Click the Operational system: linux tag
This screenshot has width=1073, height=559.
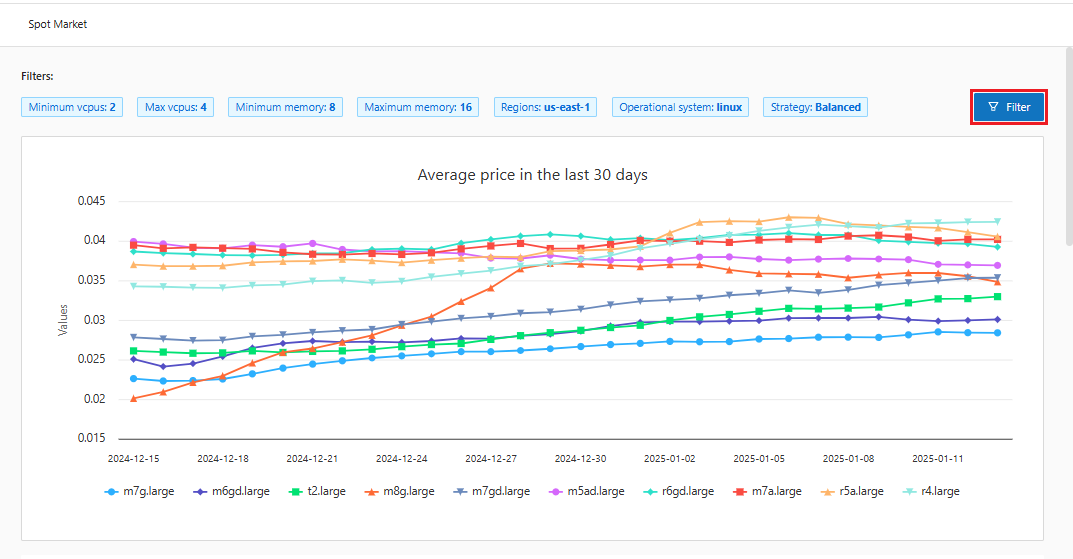[x=680, y=107]
